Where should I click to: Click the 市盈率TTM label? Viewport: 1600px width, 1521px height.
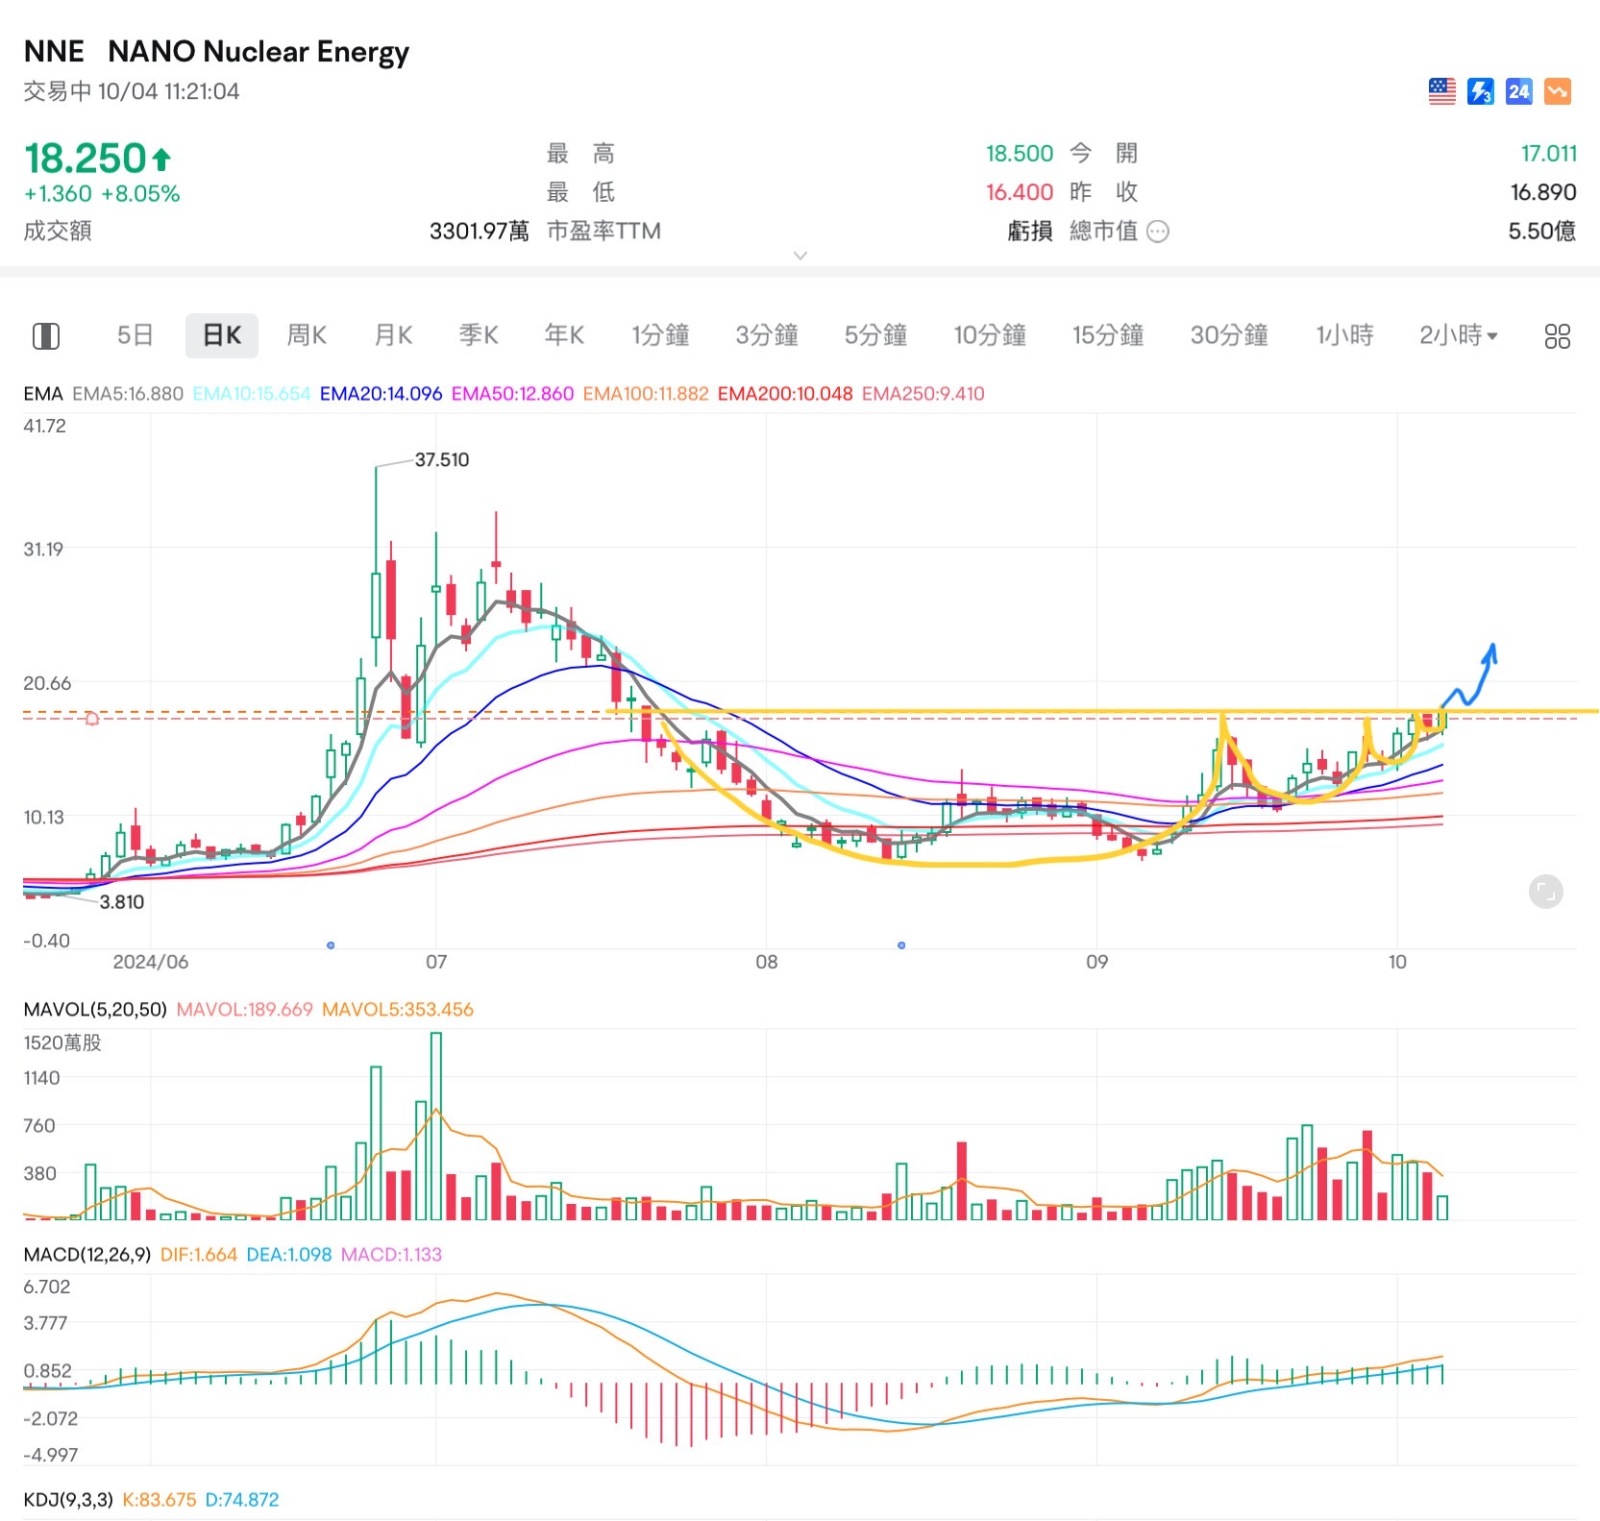(603, 232)
